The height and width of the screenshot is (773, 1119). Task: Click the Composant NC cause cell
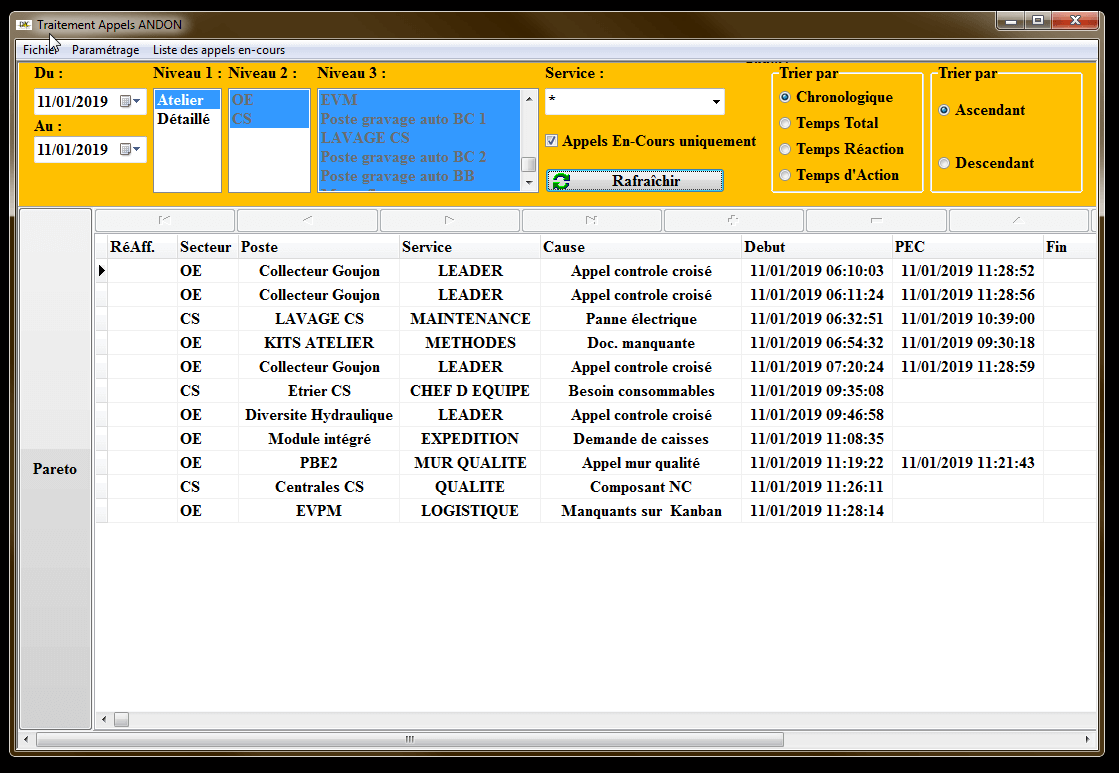pyautogui.click(x=641, y=487)
